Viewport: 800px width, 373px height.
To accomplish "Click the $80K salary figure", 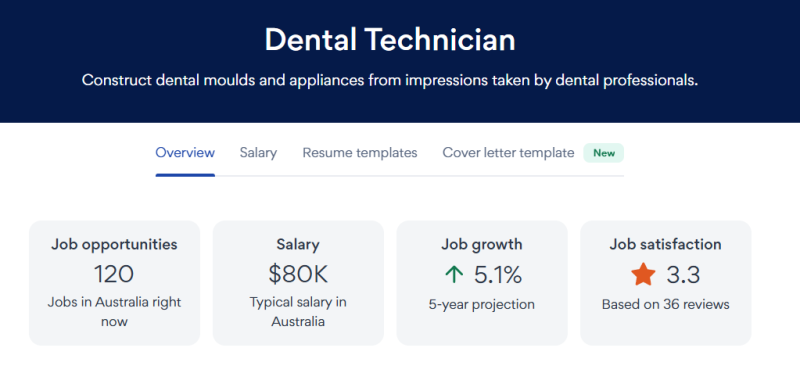I will pos(298,275).
